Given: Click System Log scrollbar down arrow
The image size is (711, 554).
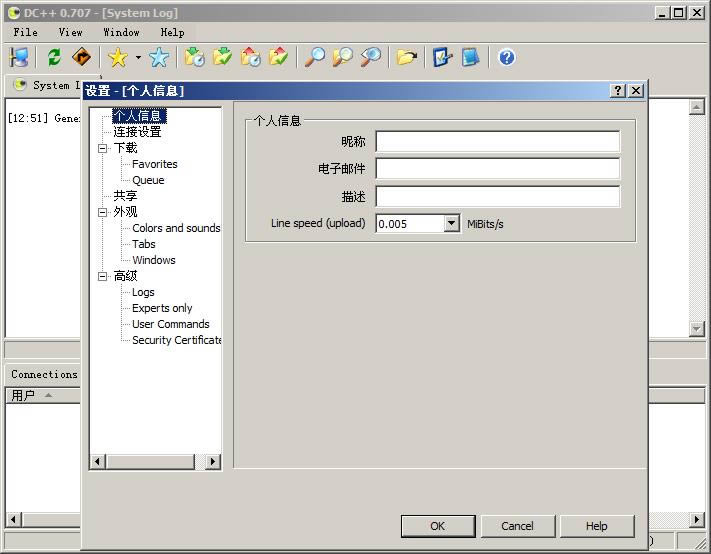Looking at the screenshot, I should click(696, 328).
